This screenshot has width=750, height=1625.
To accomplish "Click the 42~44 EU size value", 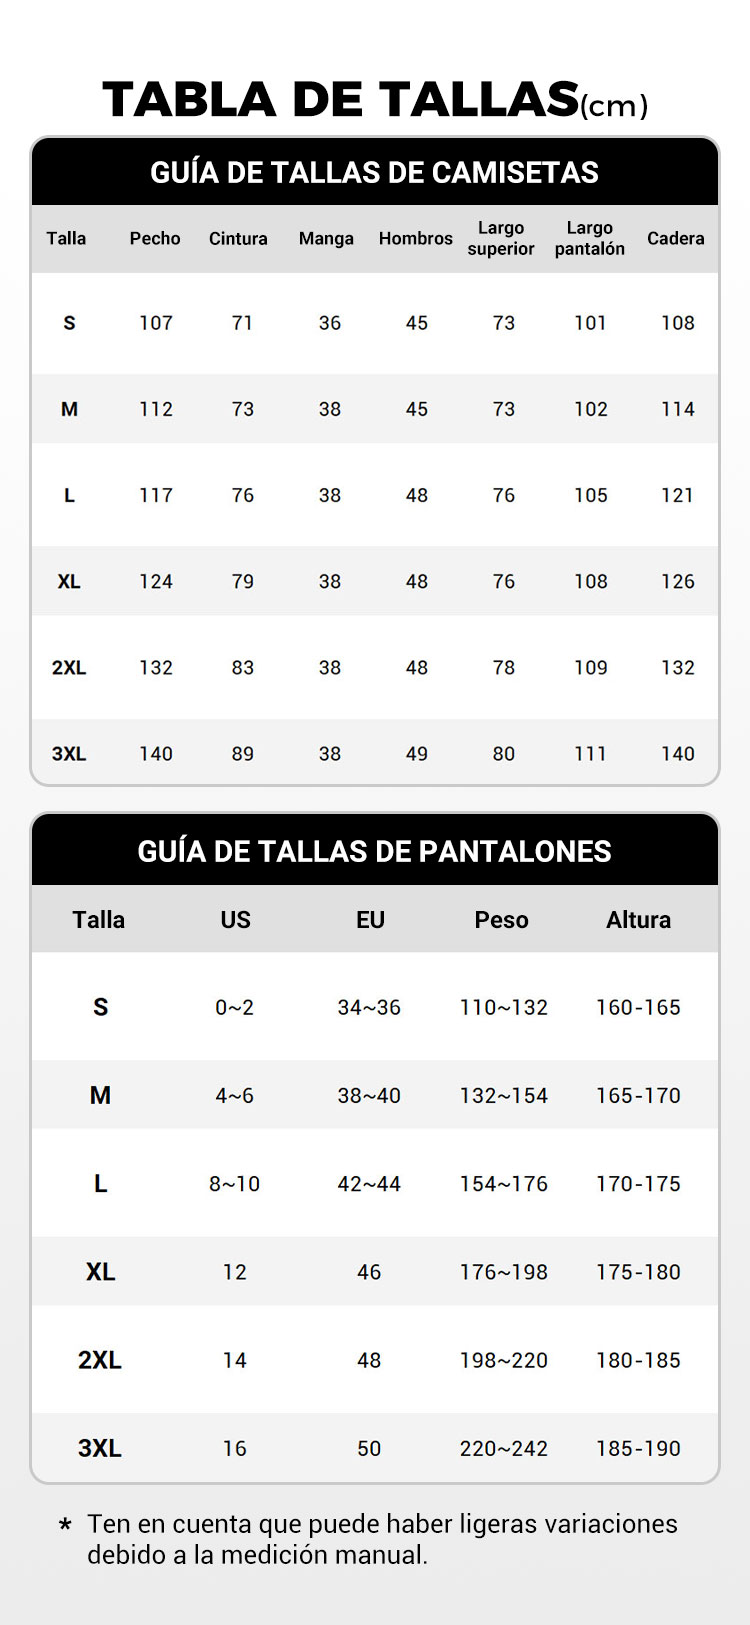I will pyautogui.click(x=369, y=1184).
